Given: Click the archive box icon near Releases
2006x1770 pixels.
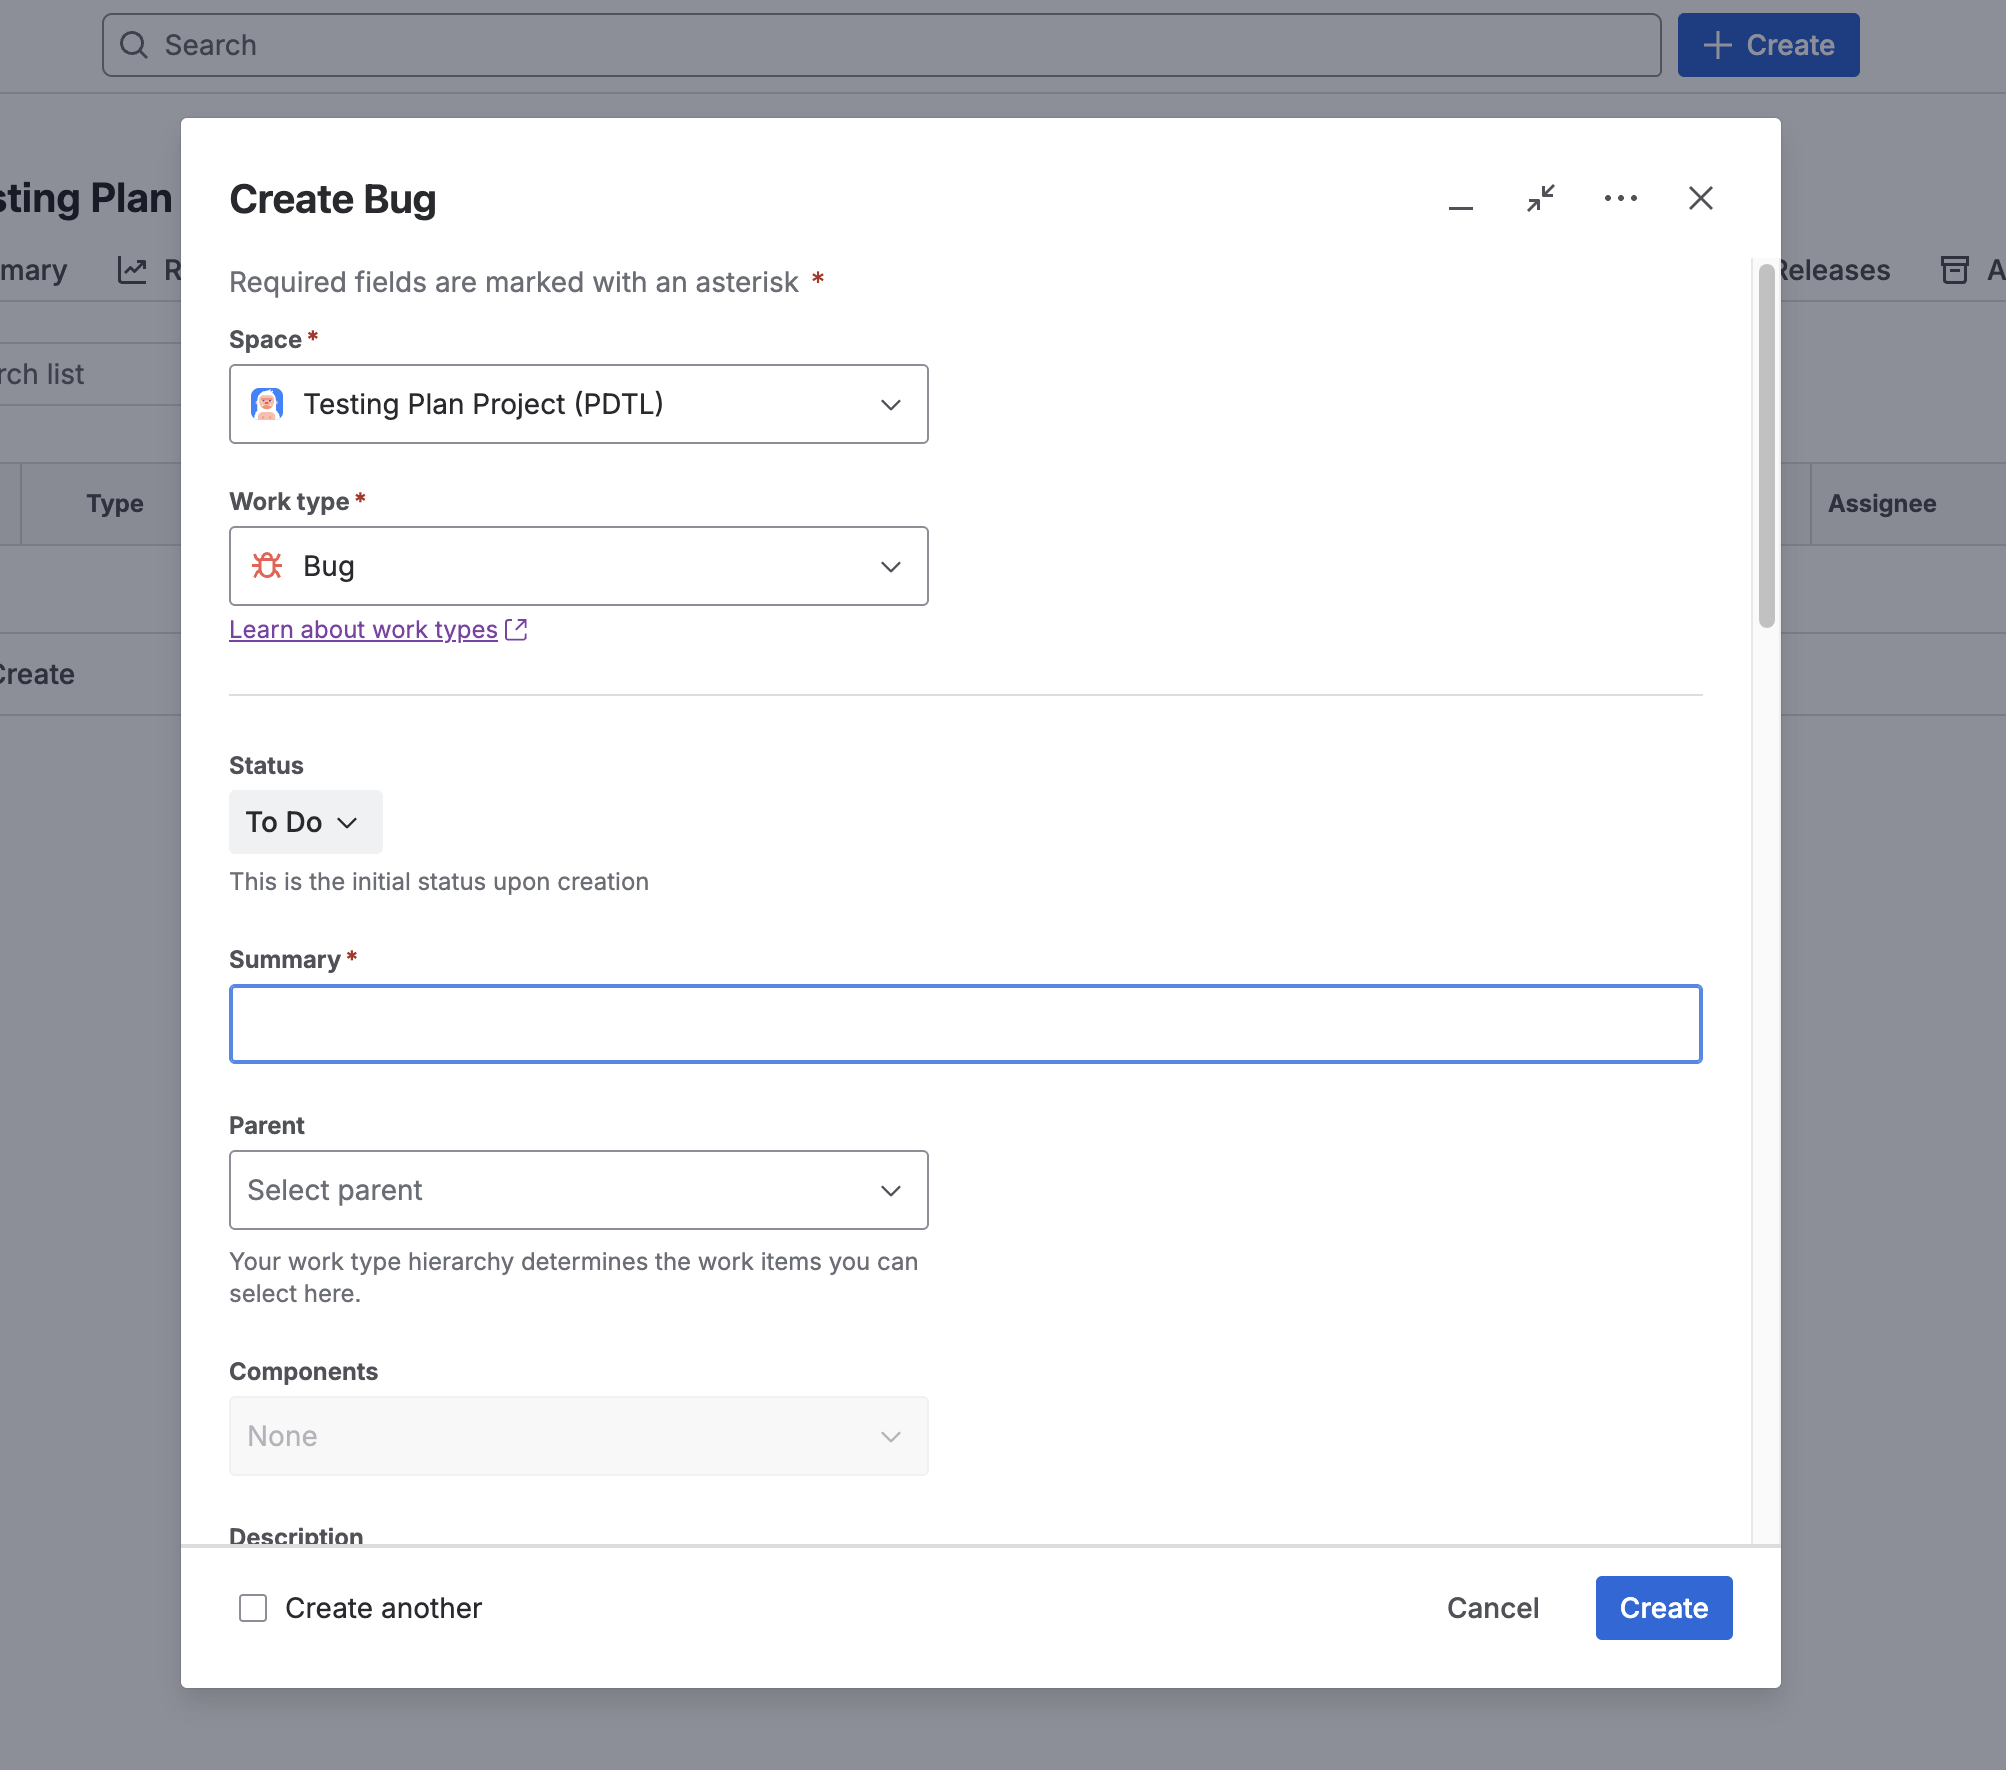Looking at the screenshot, I should [x=1954, y=270].
